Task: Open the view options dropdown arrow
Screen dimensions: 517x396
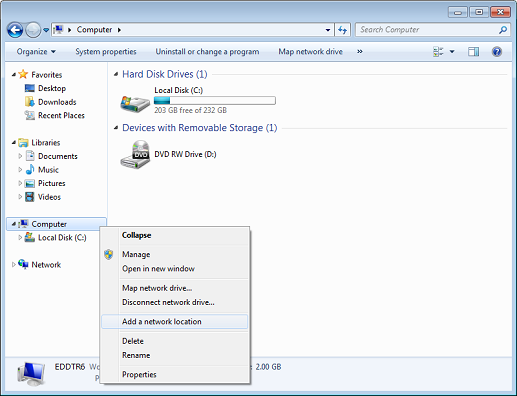Action: (452, 52)
